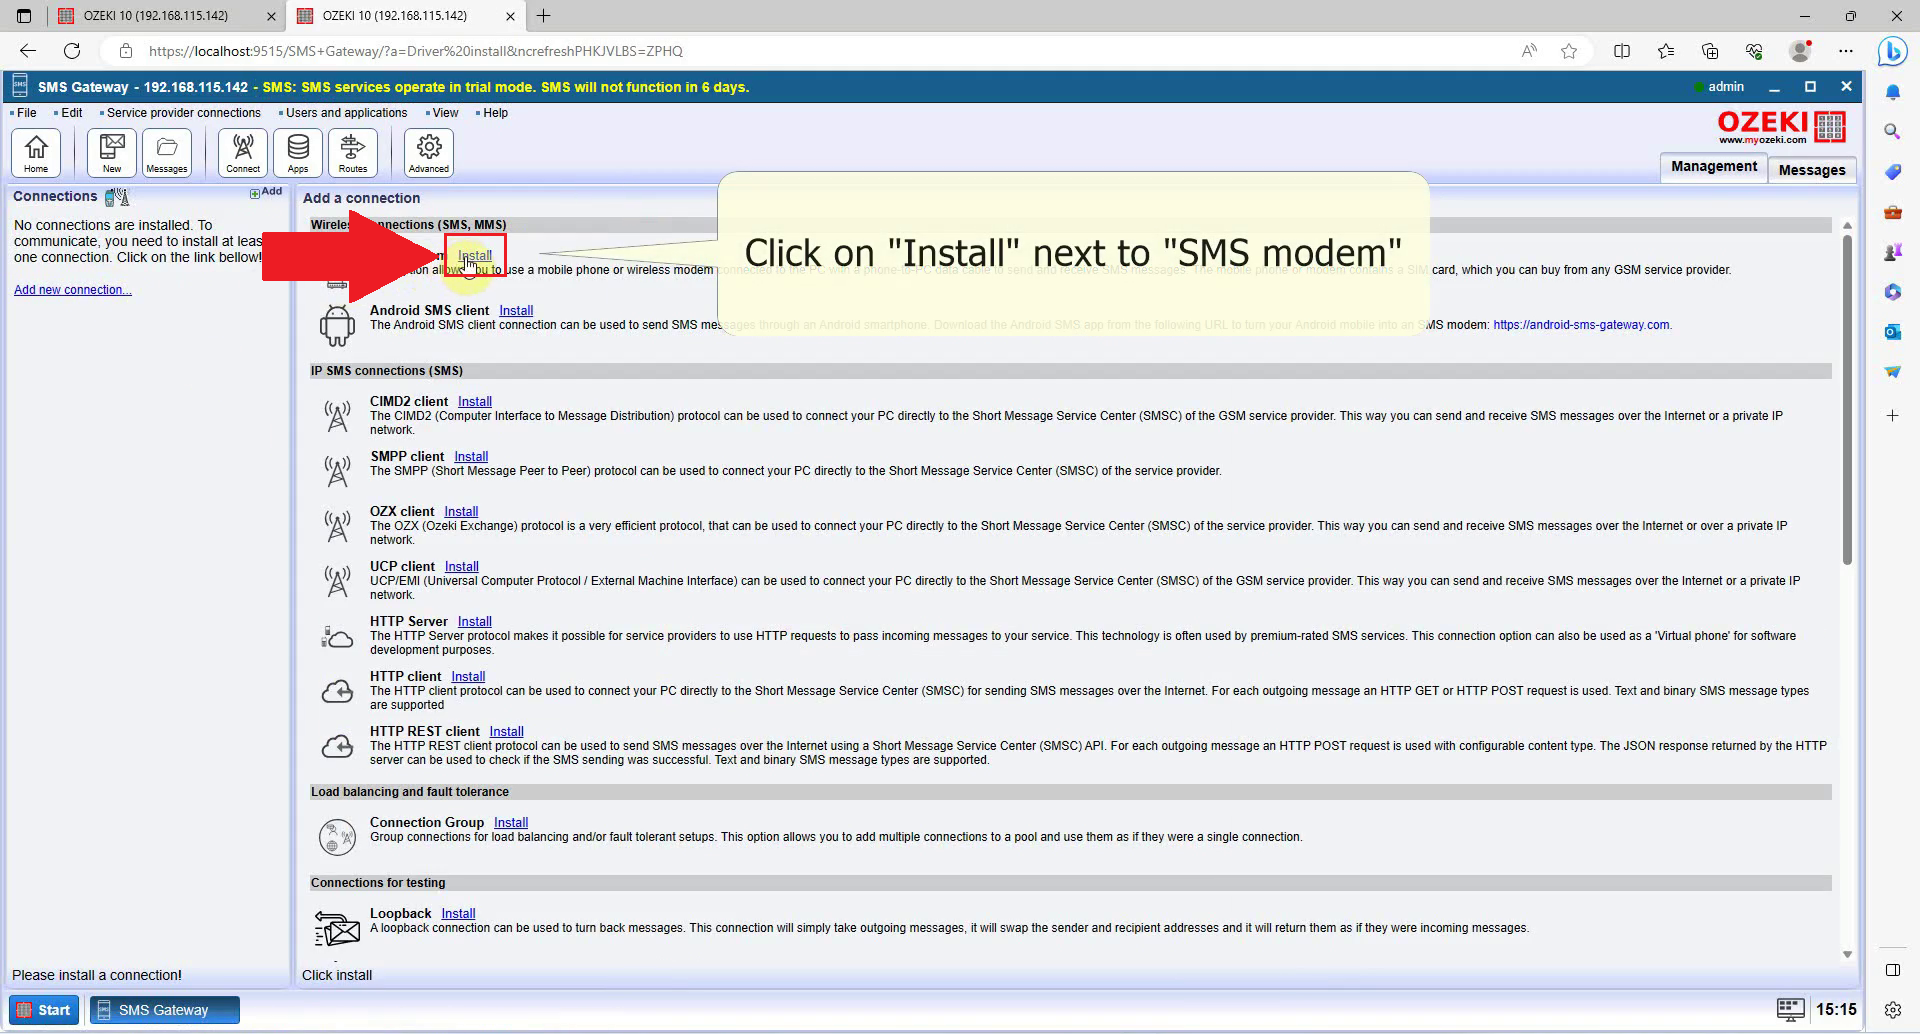Image resolution: width=1920 pixels, height=1034 pixels.
Task: Open a new browser tab
Action: pos(543,16)
